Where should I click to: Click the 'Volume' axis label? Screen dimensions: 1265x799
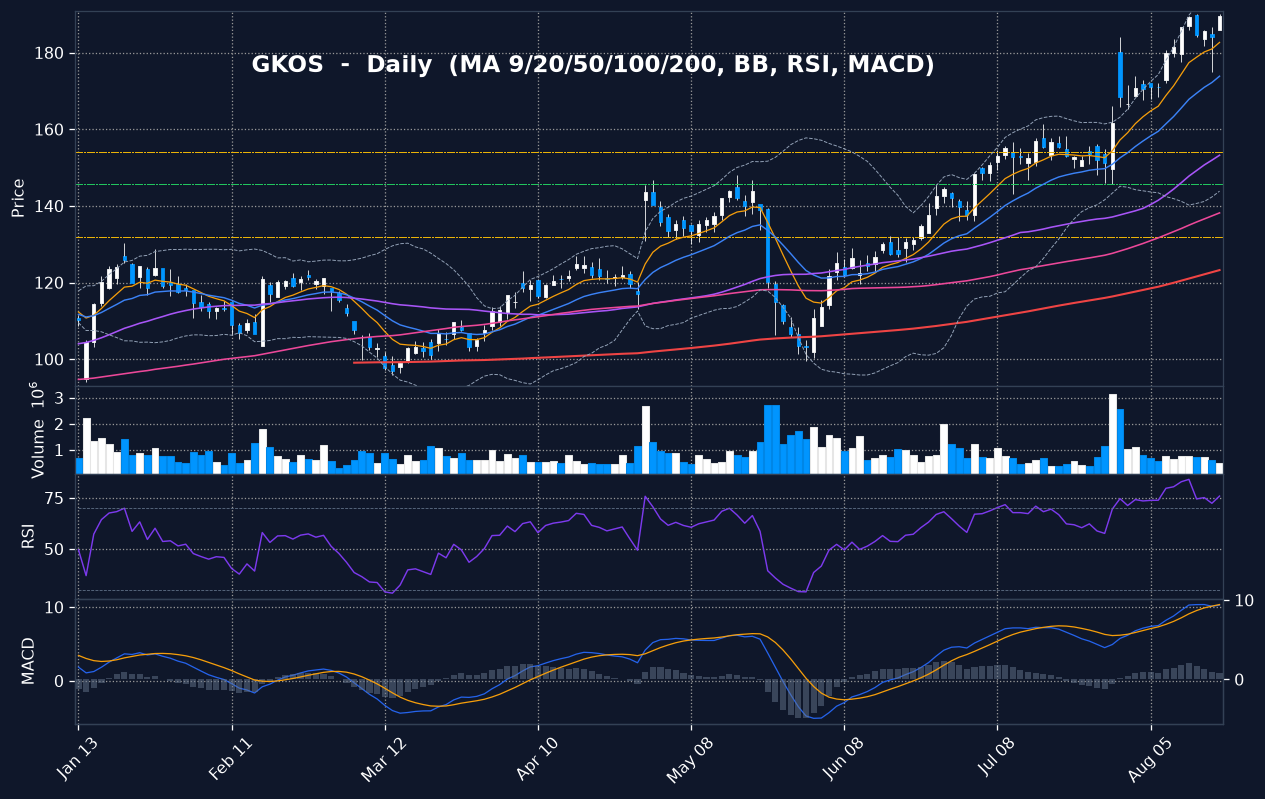36,430
